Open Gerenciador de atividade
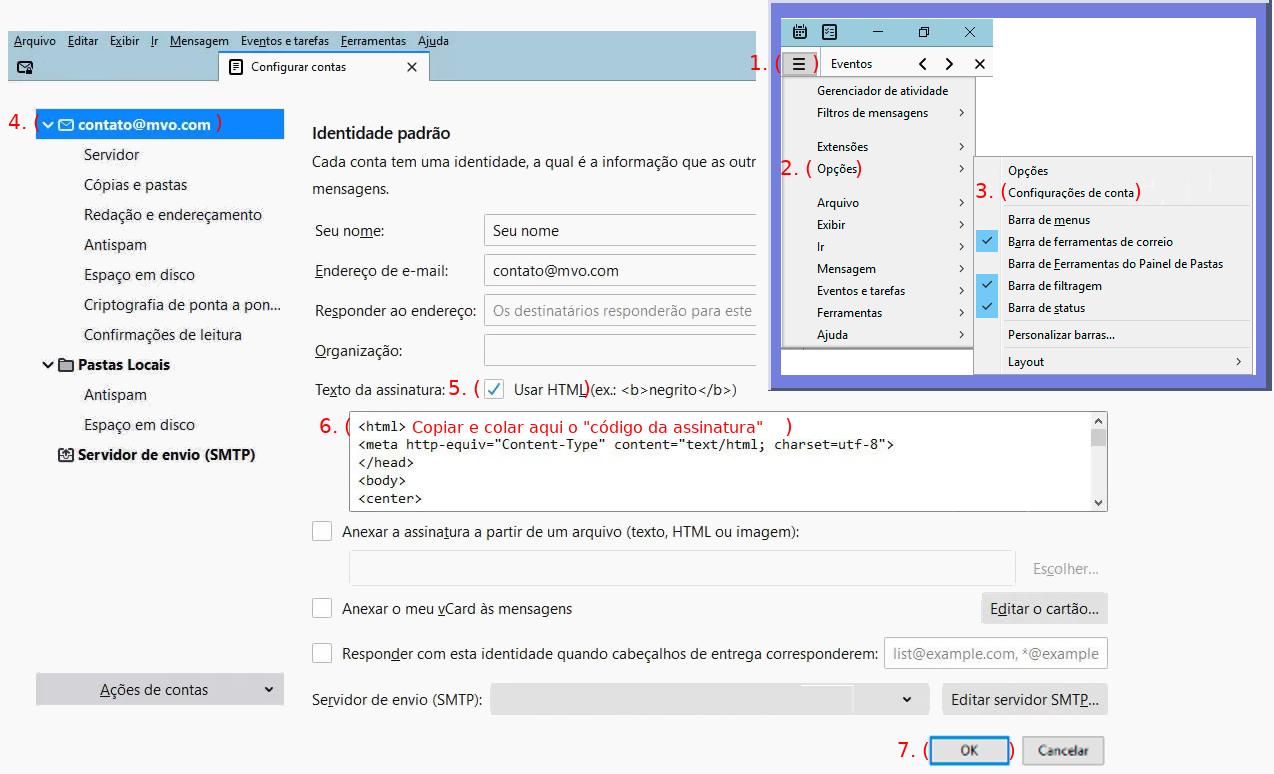Image resolution: width=1274 pixels, height=774 pixels. [878, 91]
